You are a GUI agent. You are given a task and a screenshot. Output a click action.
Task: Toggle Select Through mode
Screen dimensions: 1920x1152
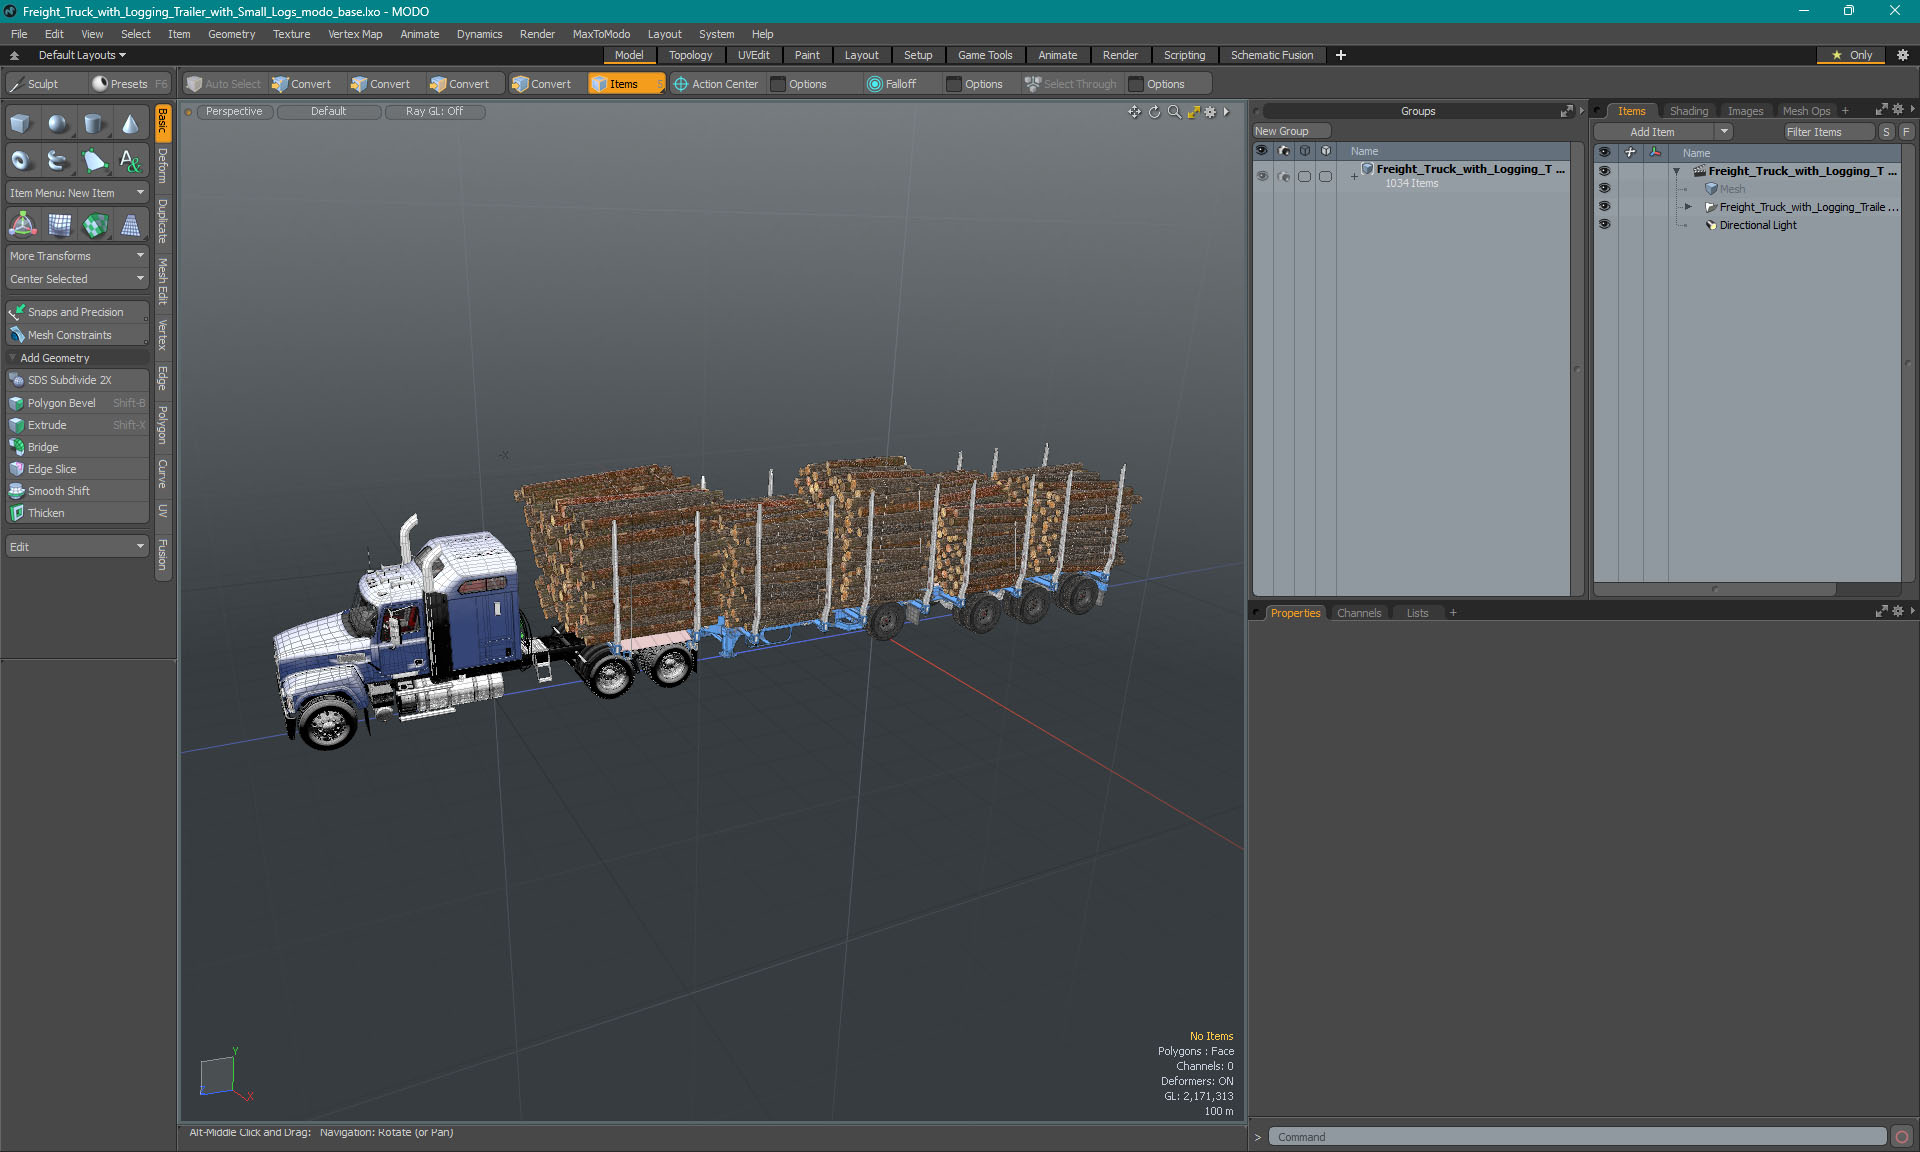click(x=1070, y=84)
